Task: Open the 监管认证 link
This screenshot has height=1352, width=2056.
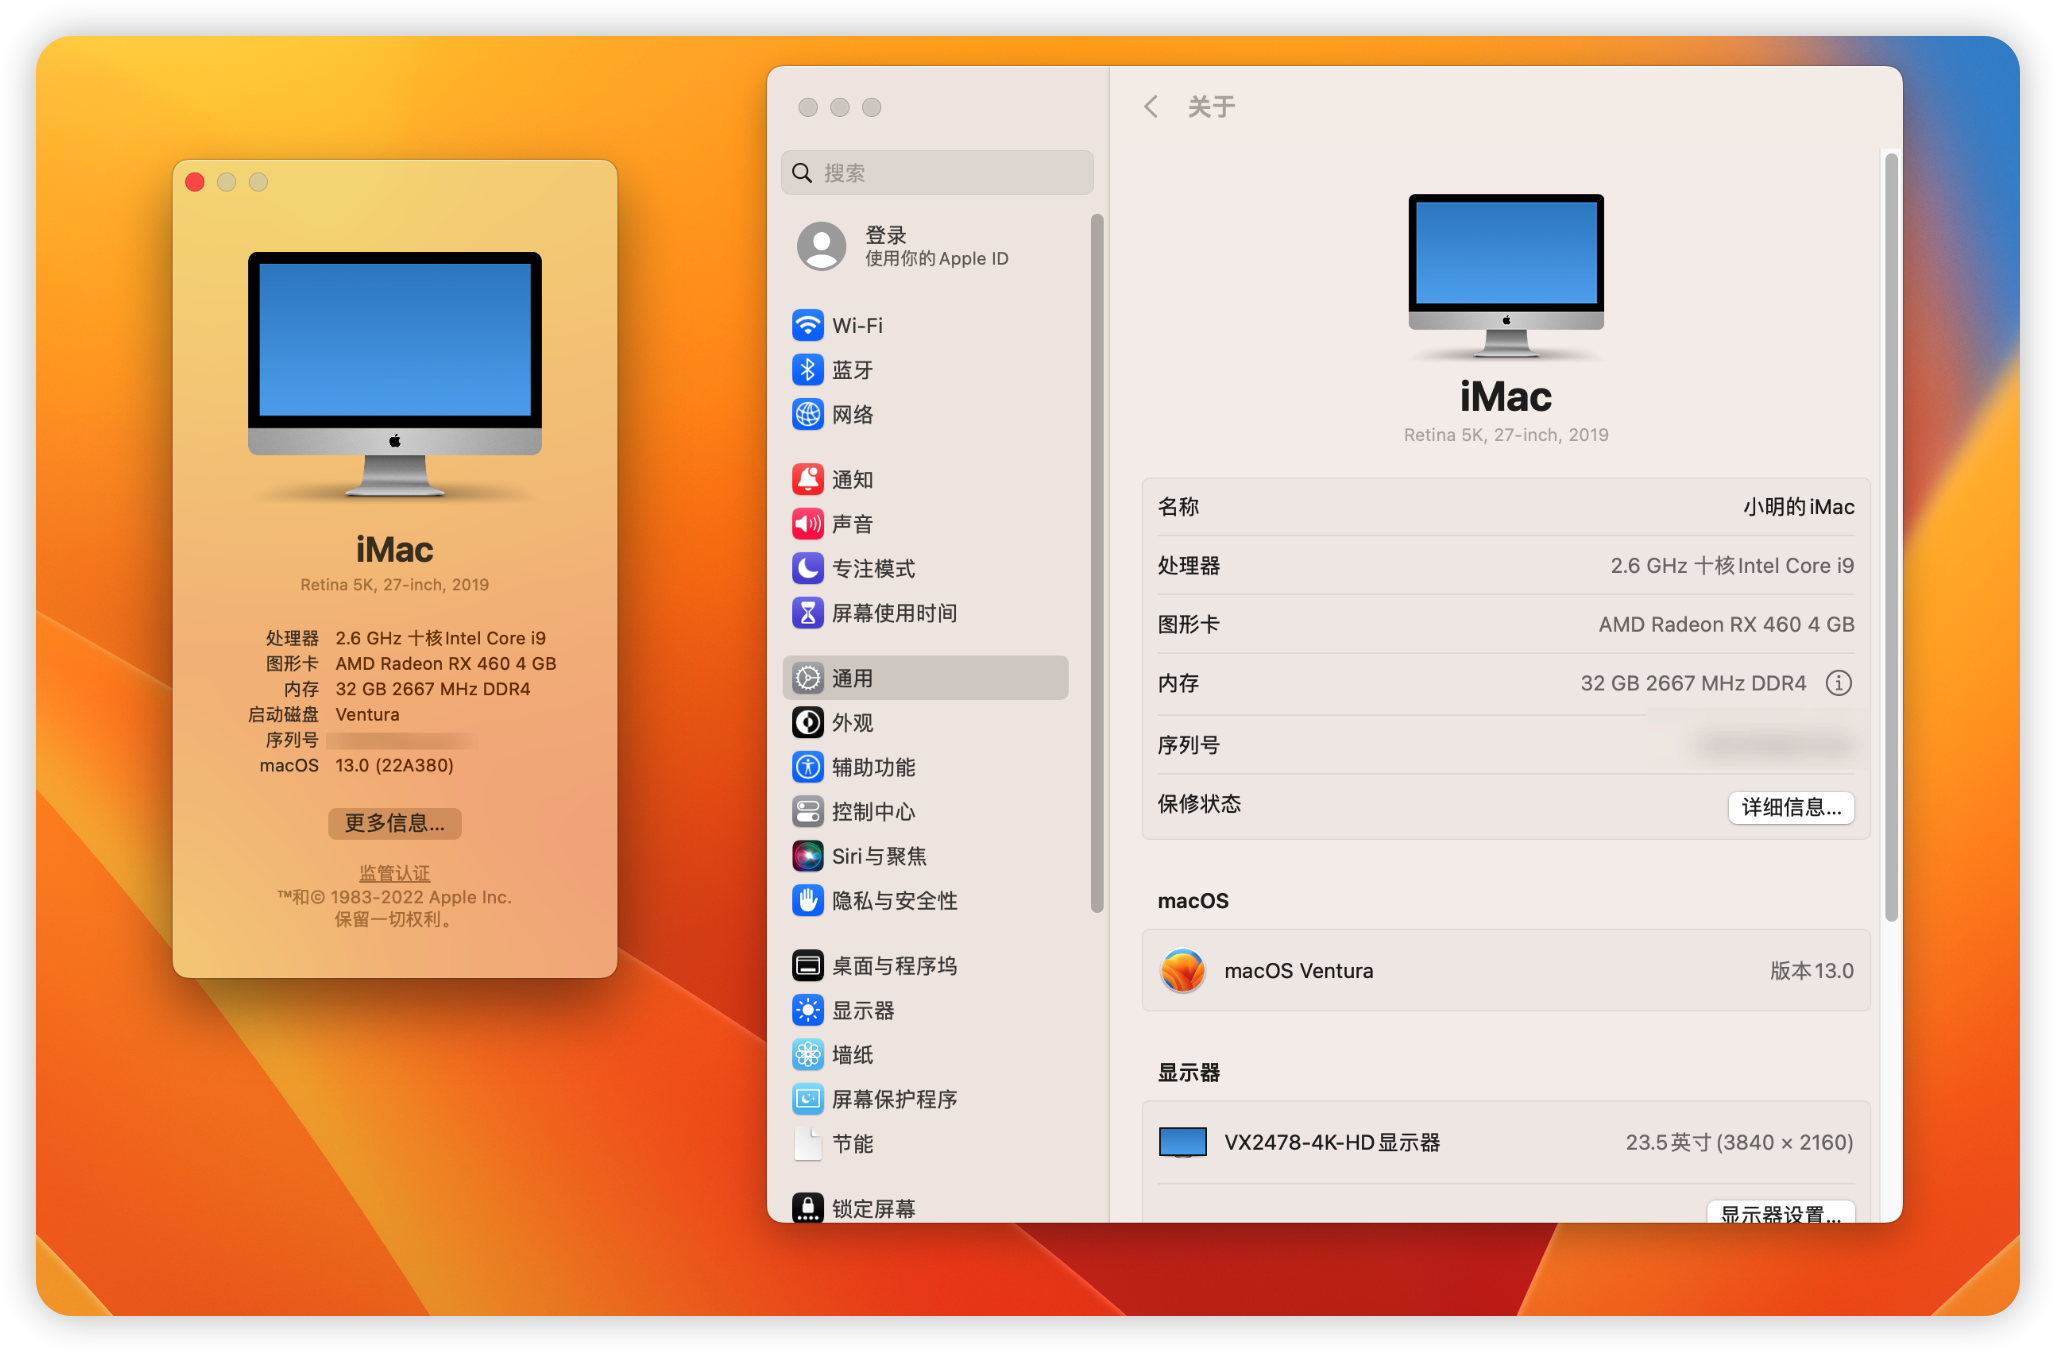Action: 395,873
